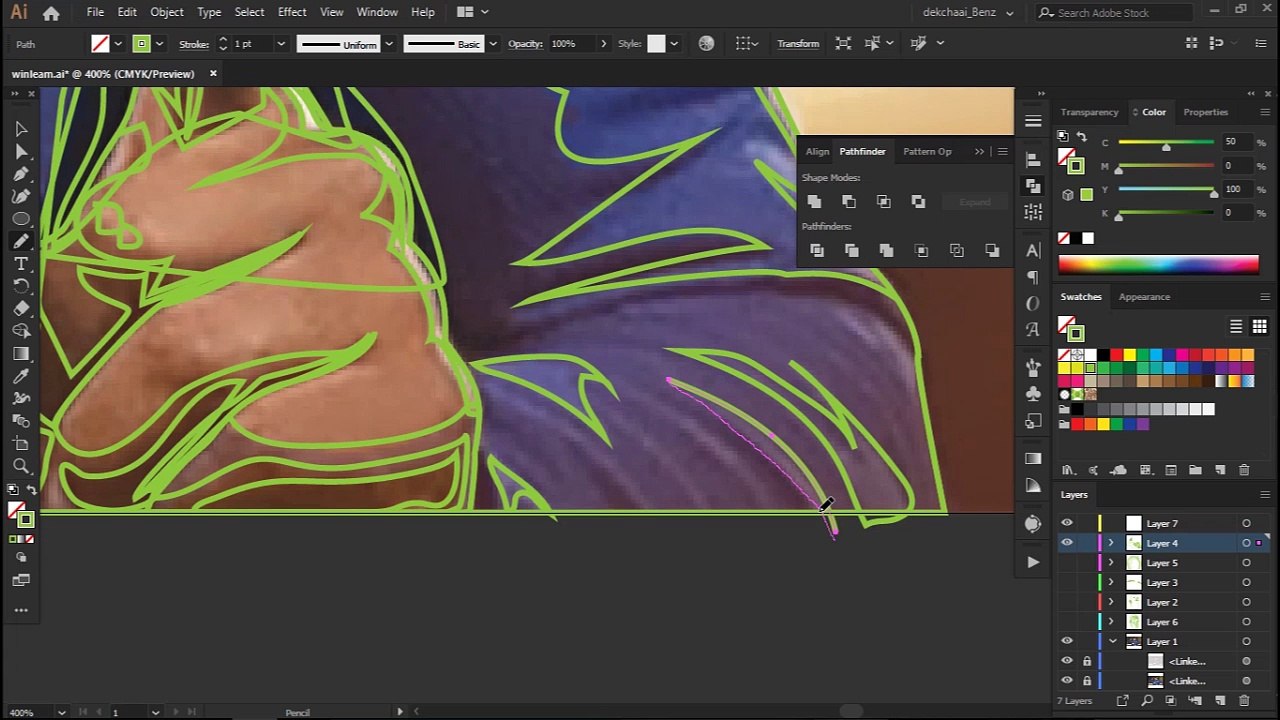This screenshot has height=720, width=1280.
Task: Open the Effect menu
Action: [x=292, y=12]
